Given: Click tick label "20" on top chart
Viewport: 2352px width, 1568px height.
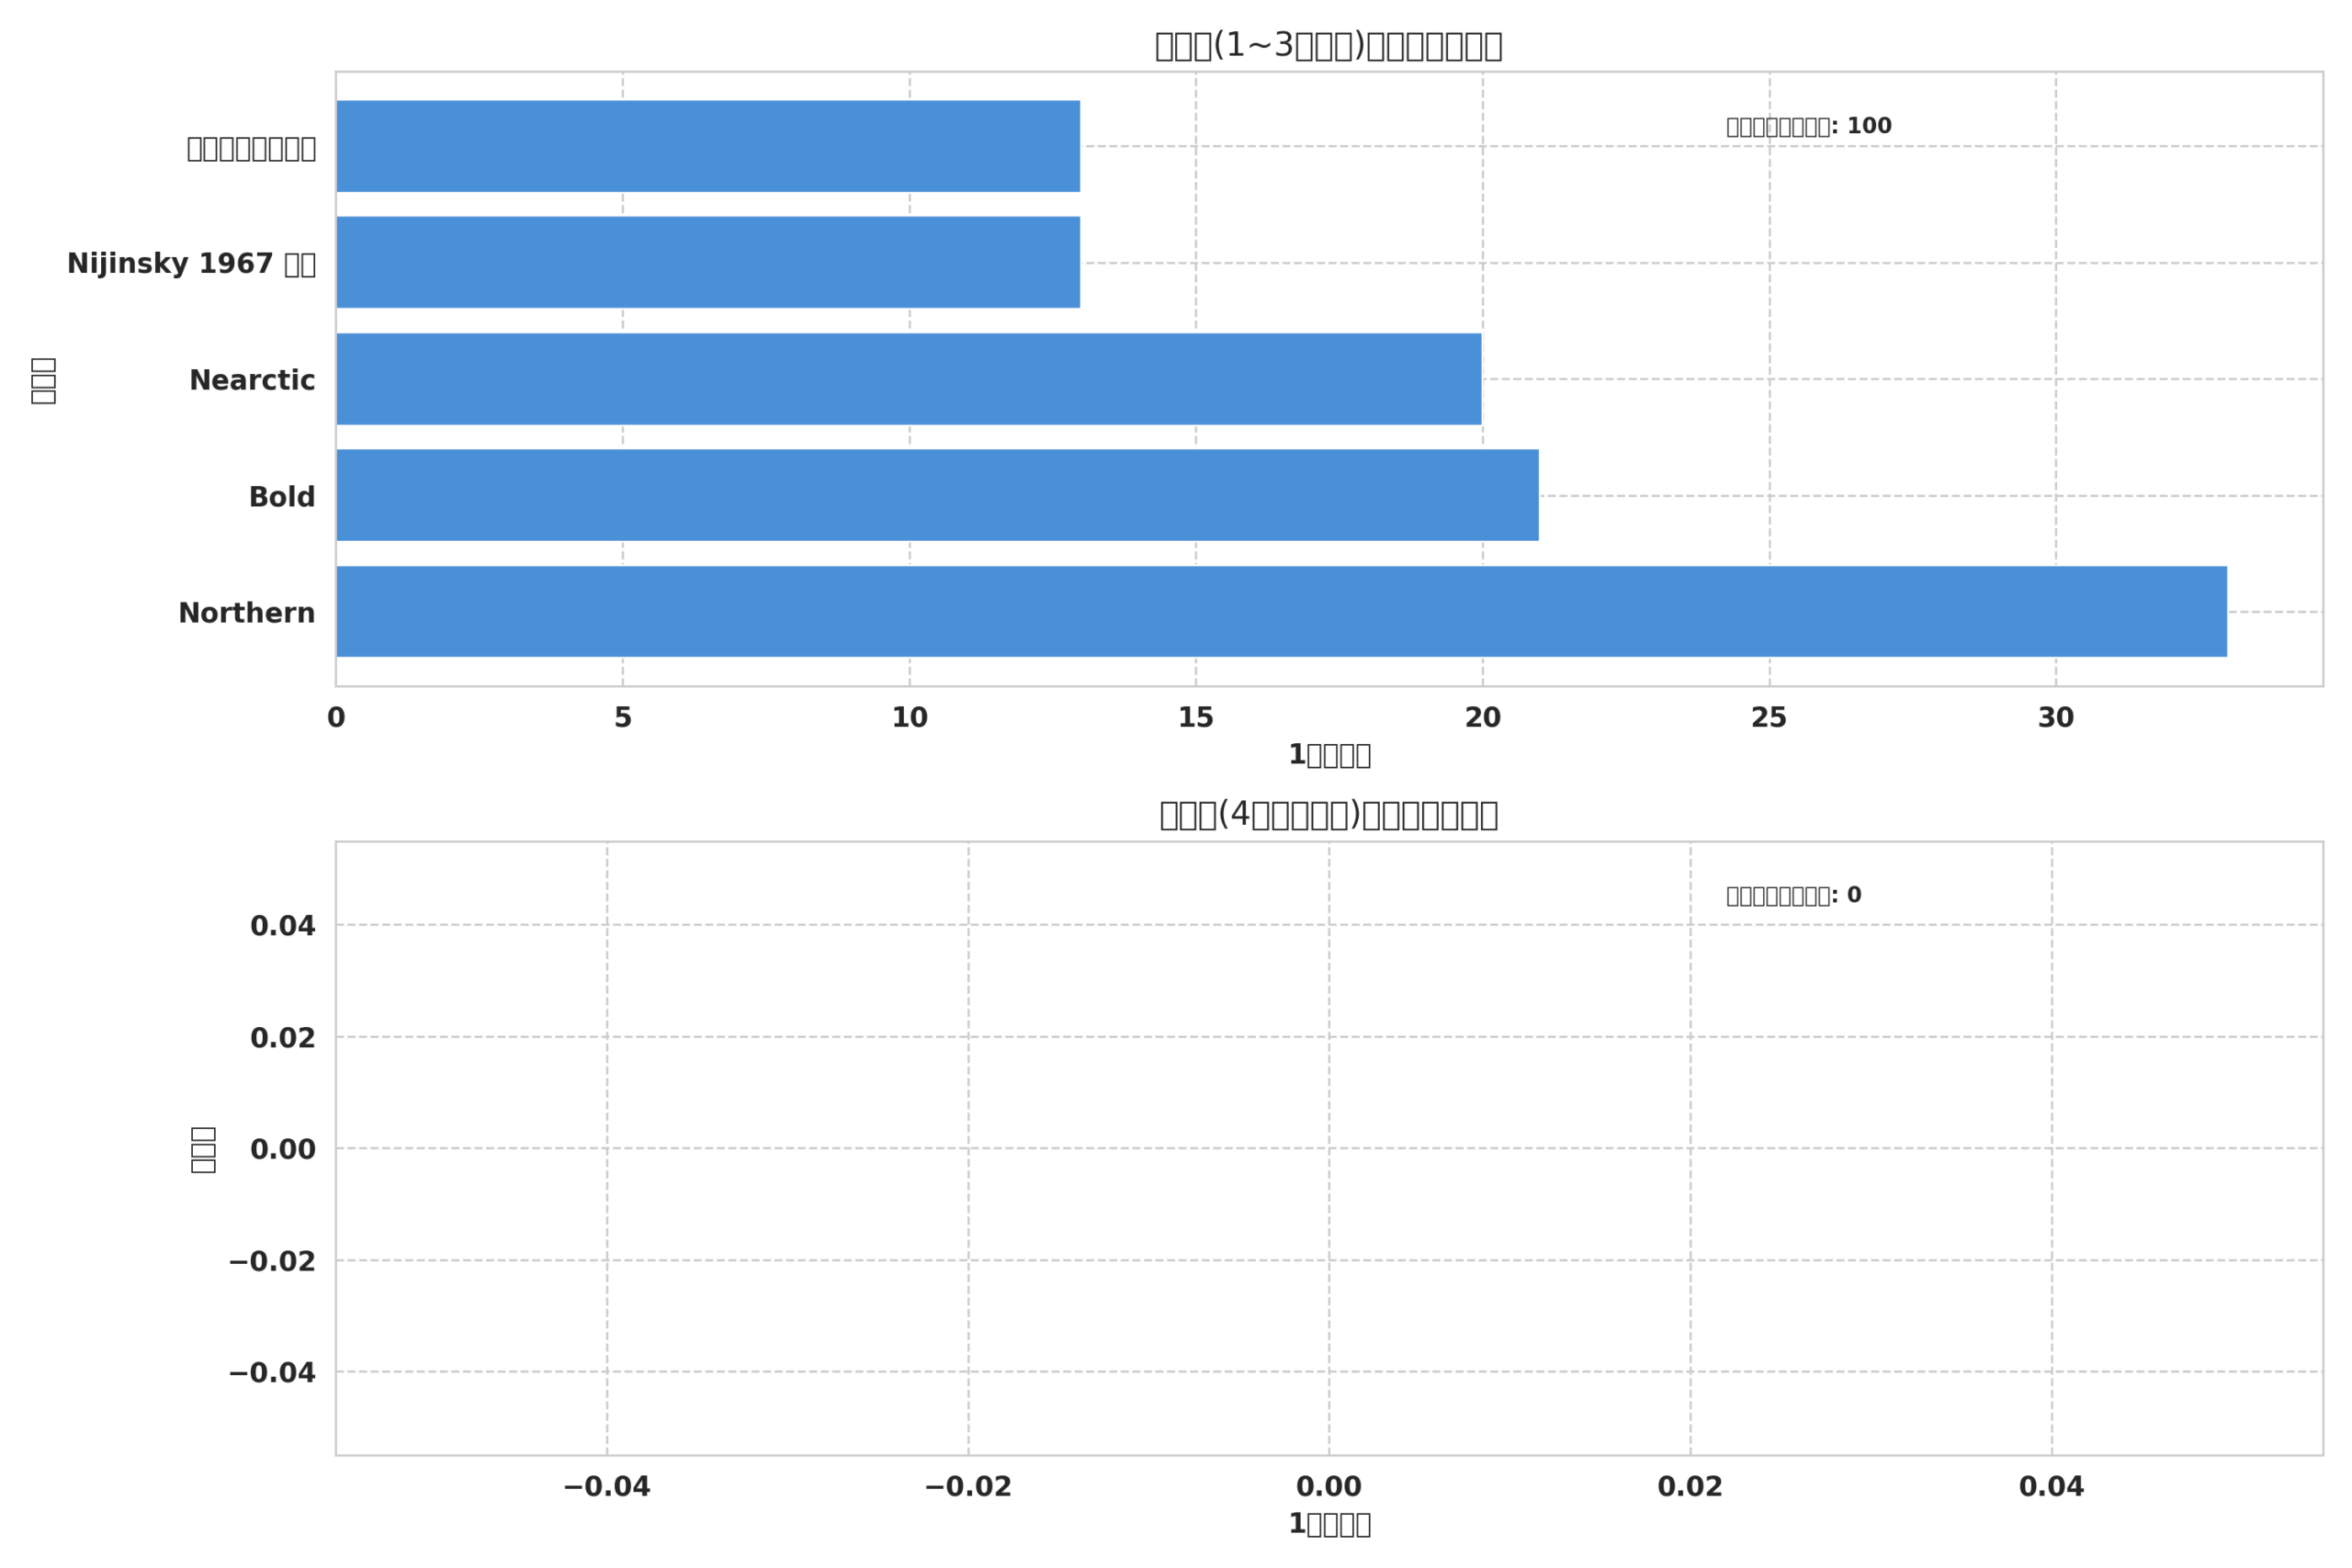Looking at the screenshot, I should [x=1483, y=718].
